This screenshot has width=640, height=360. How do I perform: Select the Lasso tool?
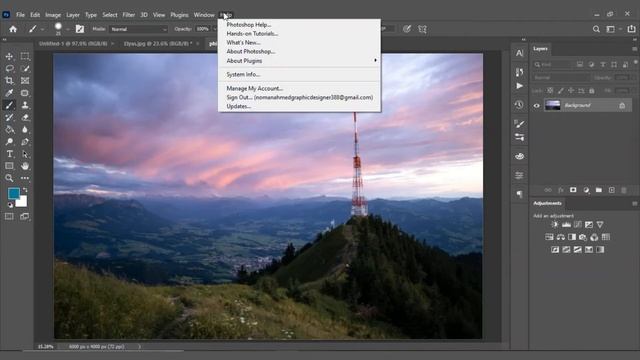pos(9,68)
